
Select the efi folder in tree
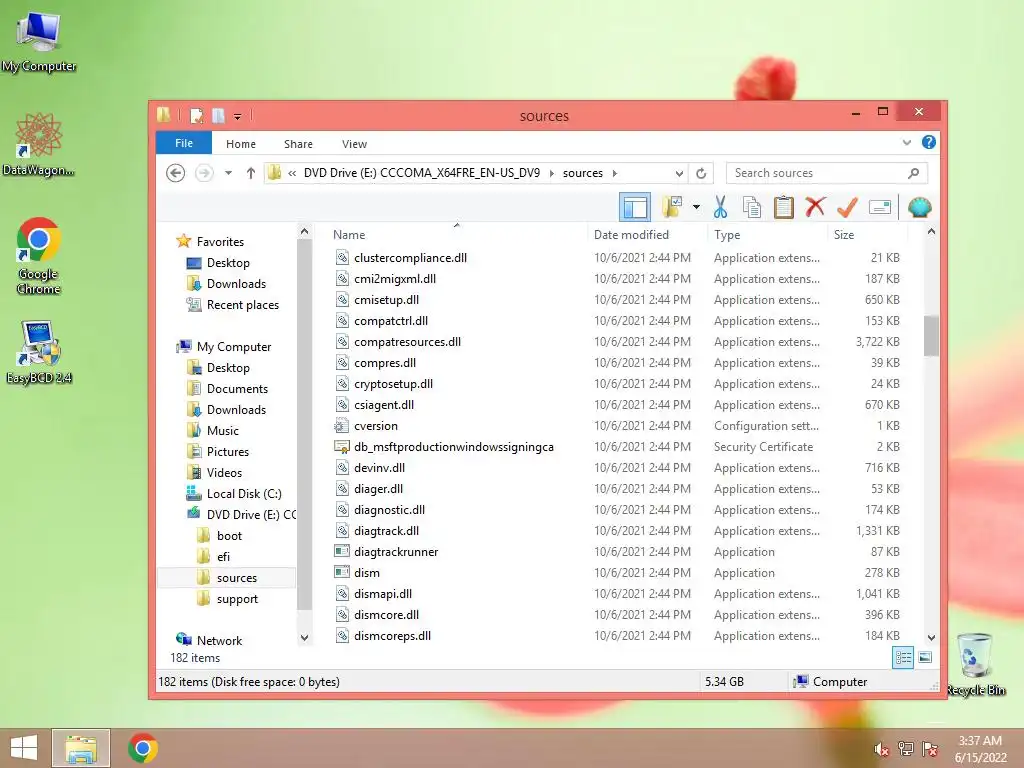(223, 557)
